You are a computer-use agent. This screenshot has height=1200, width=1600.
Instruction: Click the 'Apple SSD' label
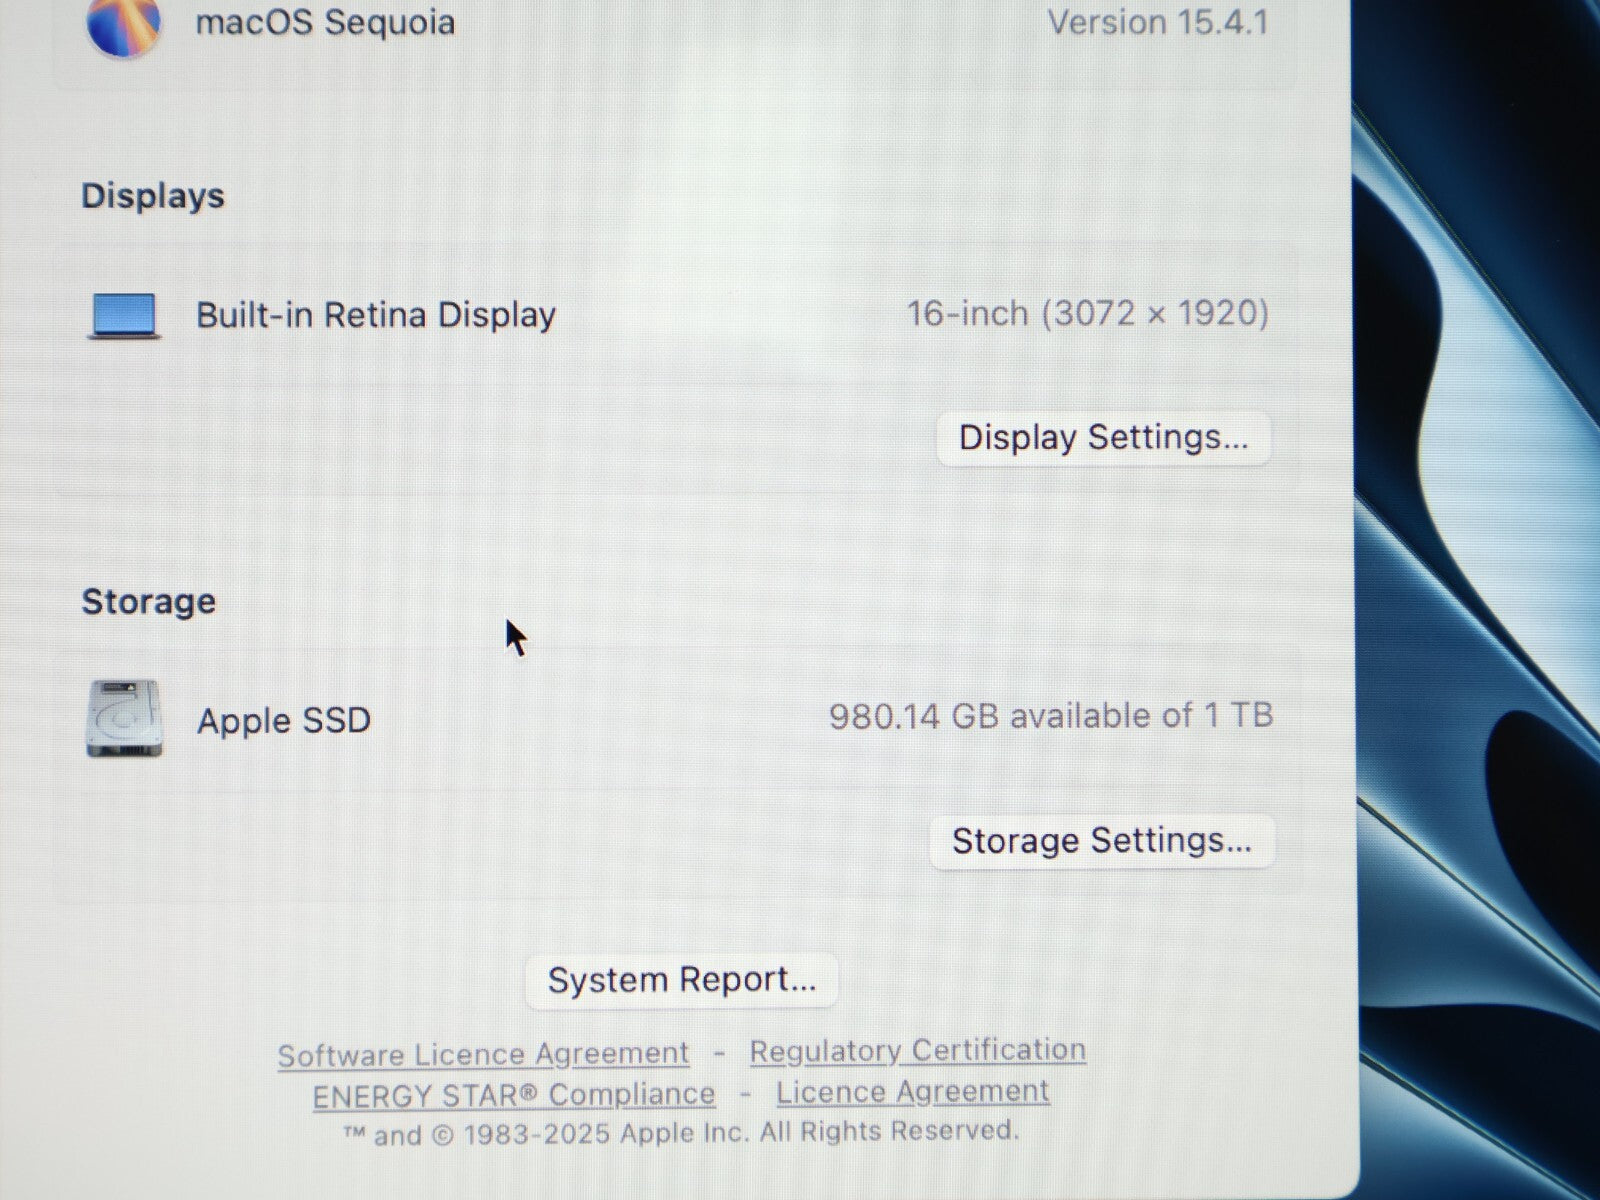click(x=284, y=720)
